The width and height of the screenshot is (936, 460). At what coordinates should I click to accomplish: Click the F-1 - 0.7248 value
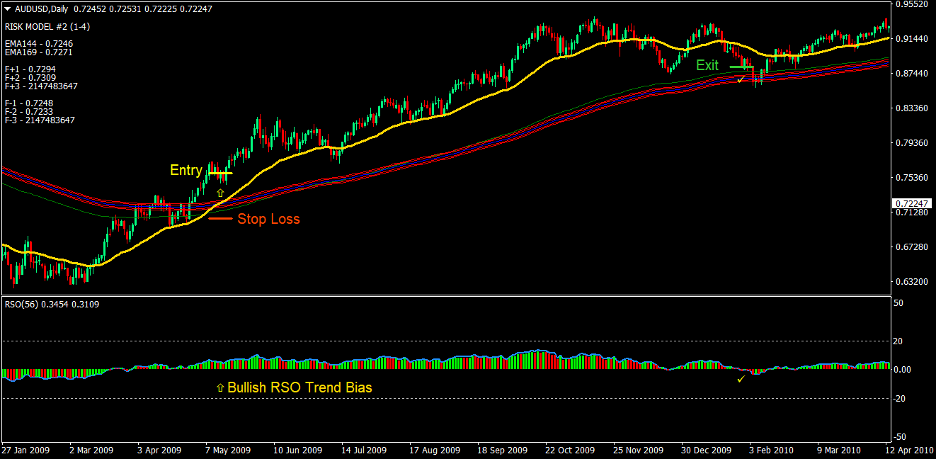click(29, 103)
